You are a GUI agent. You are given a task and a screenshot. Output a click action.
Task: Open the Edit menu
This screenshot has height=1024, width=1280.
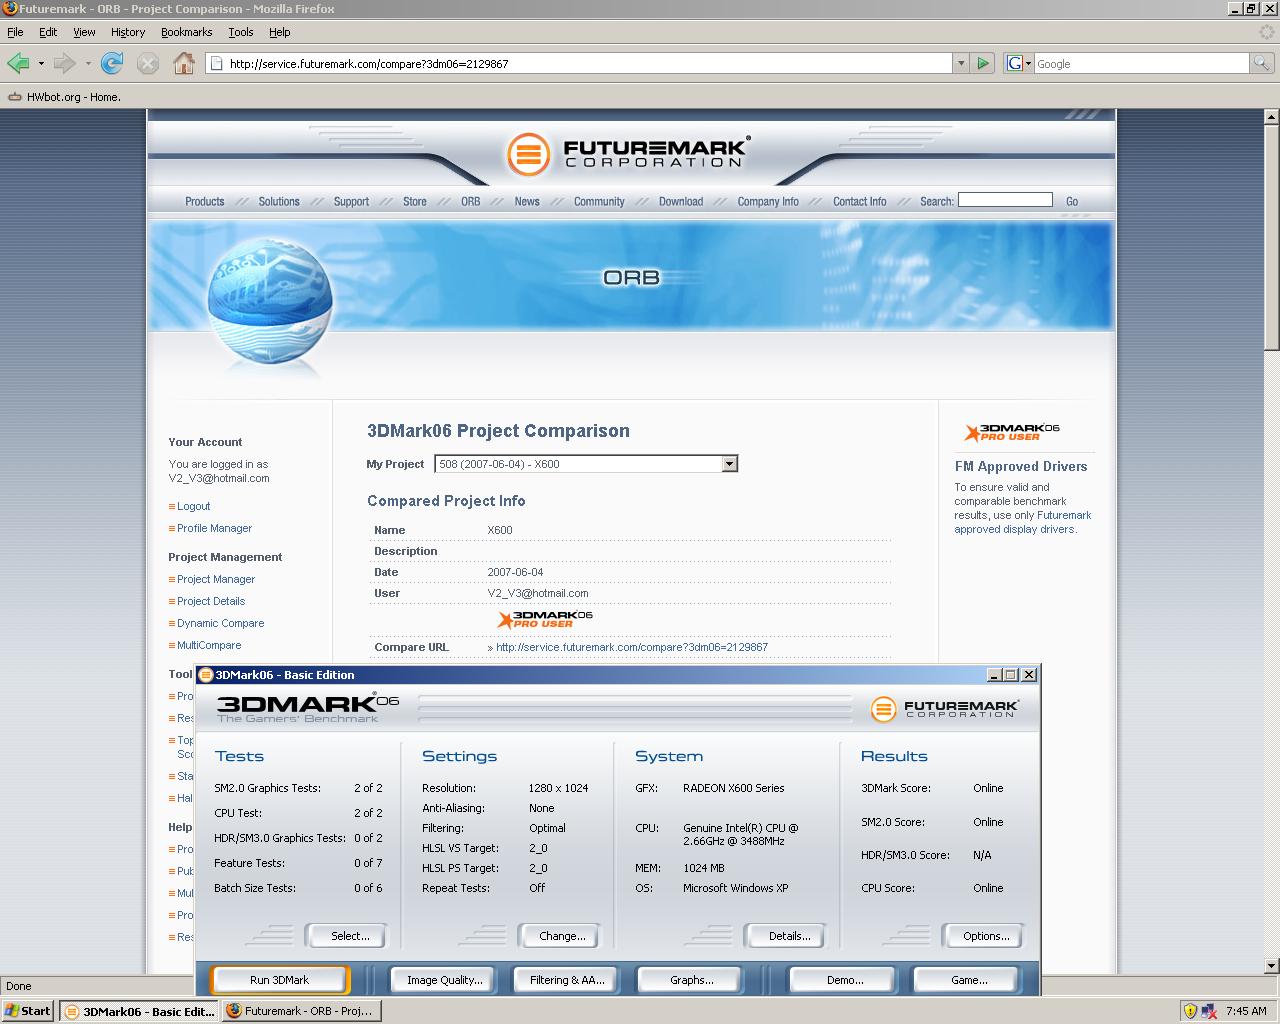pos(48,32)
